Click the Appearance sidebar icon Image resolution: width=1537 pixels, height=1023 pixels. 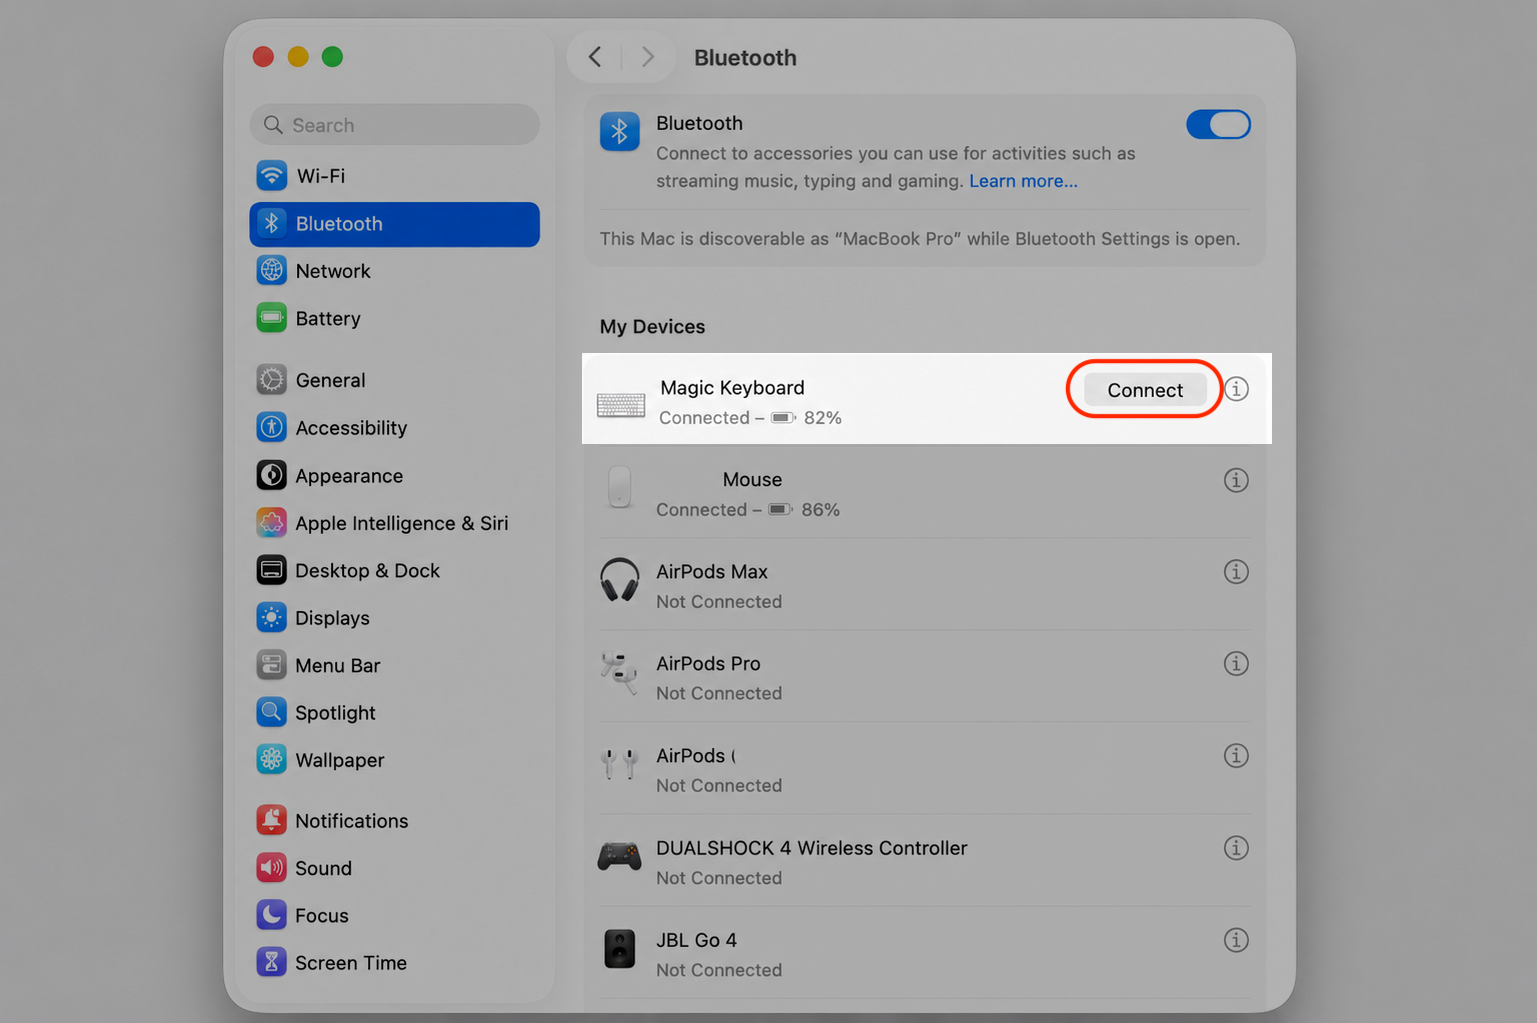(x=271, y=475)
